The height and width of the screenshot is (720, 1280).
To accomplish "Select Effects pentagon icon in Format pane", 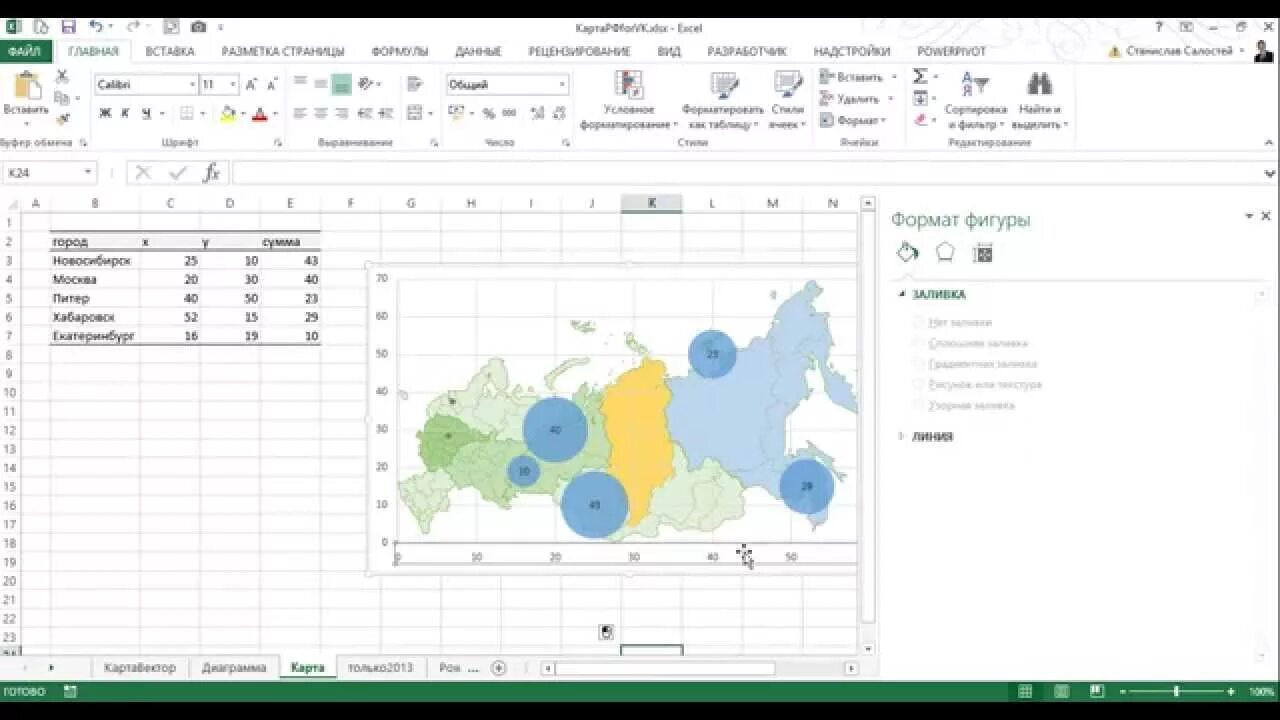I will tap(945, 253).
